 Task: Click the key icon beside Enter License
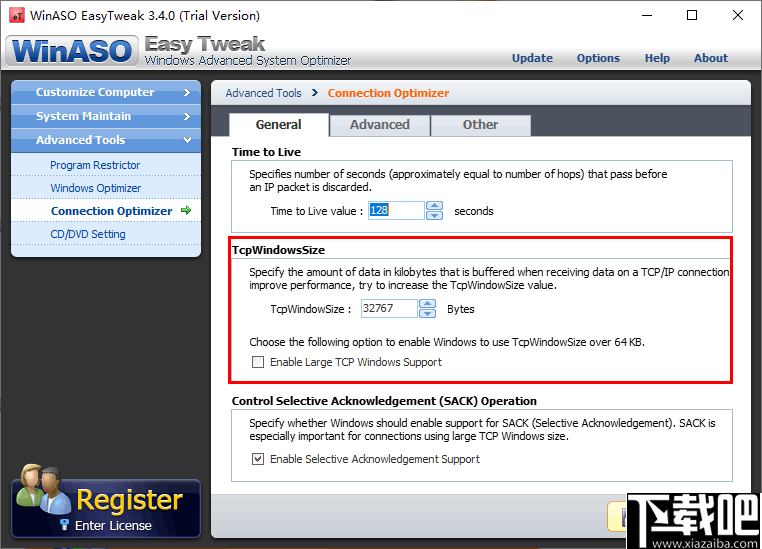click(x=64, y=525)
